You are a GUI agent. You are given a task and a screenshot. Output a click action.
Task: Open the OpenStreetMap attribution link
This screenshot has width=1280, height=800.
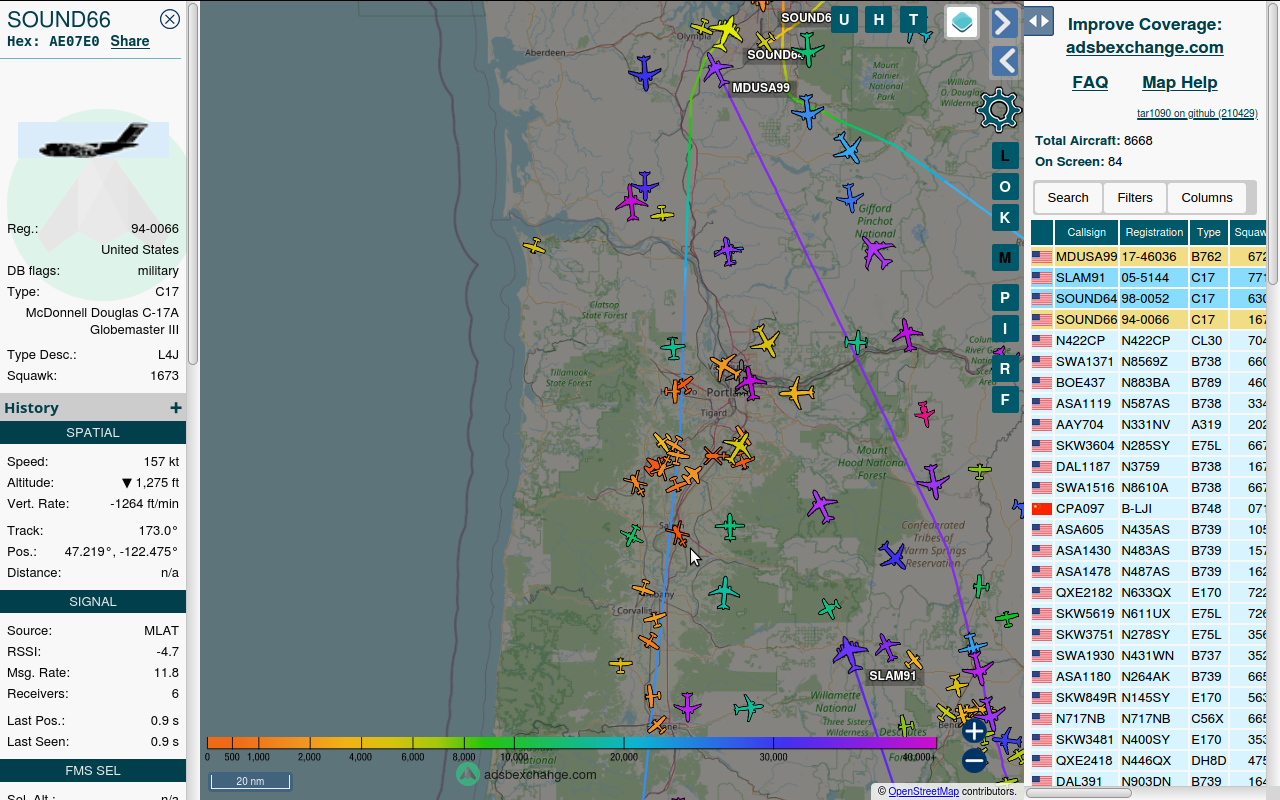924,791
